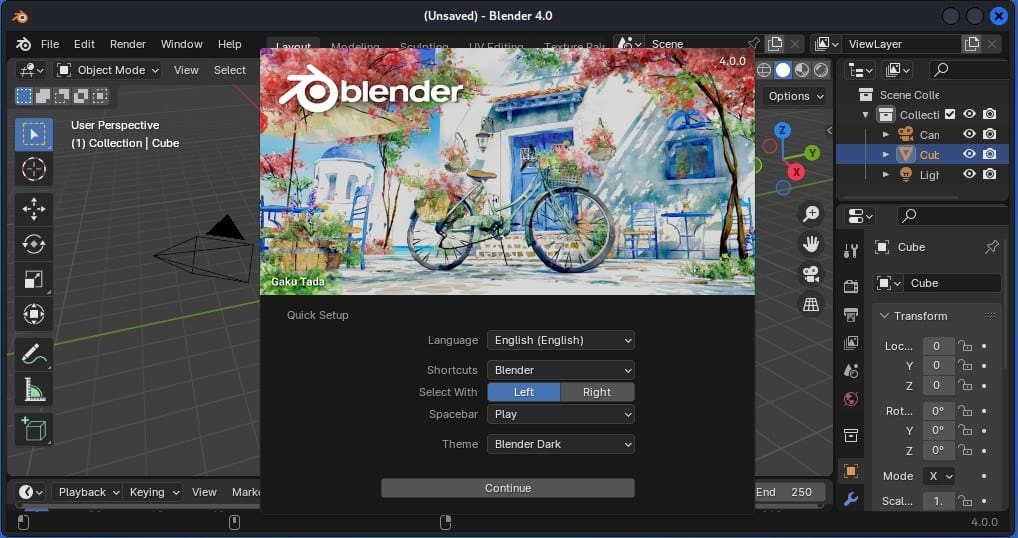This screenshot has width=1018, height=538.
Task: Open the Render menu
Action: pyautogui.click(x=128, y=44)
